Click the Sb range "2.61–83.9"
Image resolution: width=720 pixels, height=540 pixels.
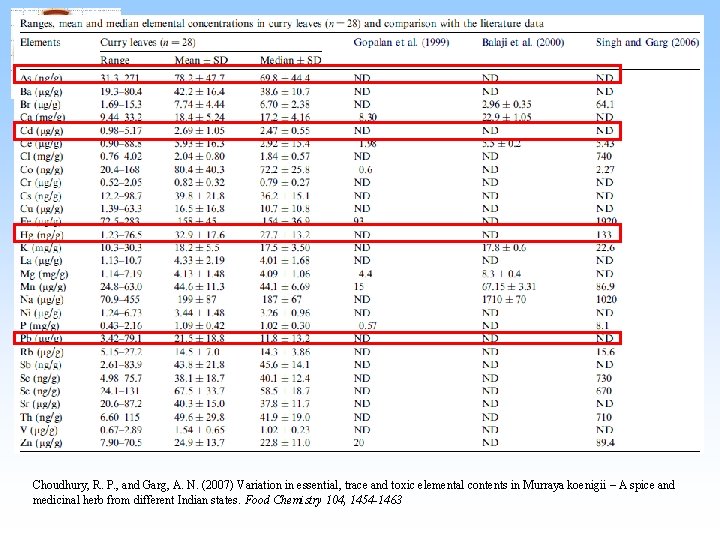tap(121, 365)
